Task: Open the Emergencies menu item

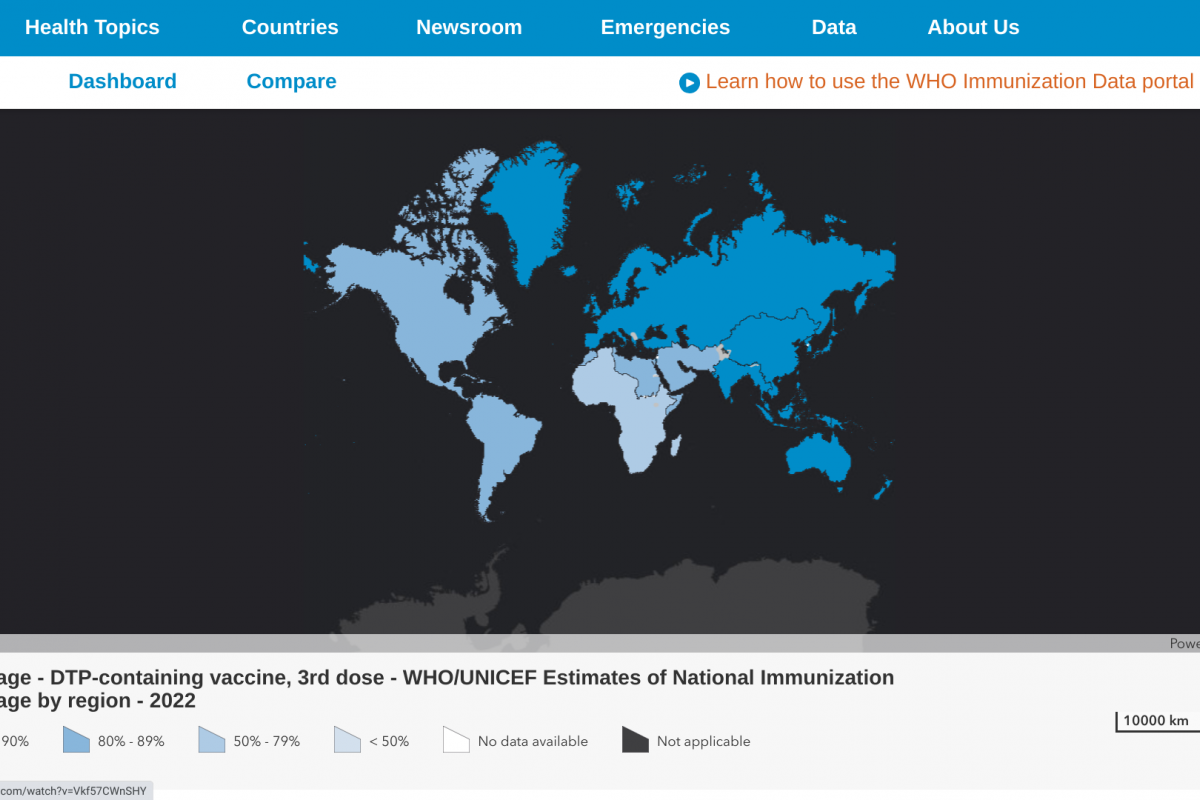Action: pyautogui.click(x=665, y=28)
